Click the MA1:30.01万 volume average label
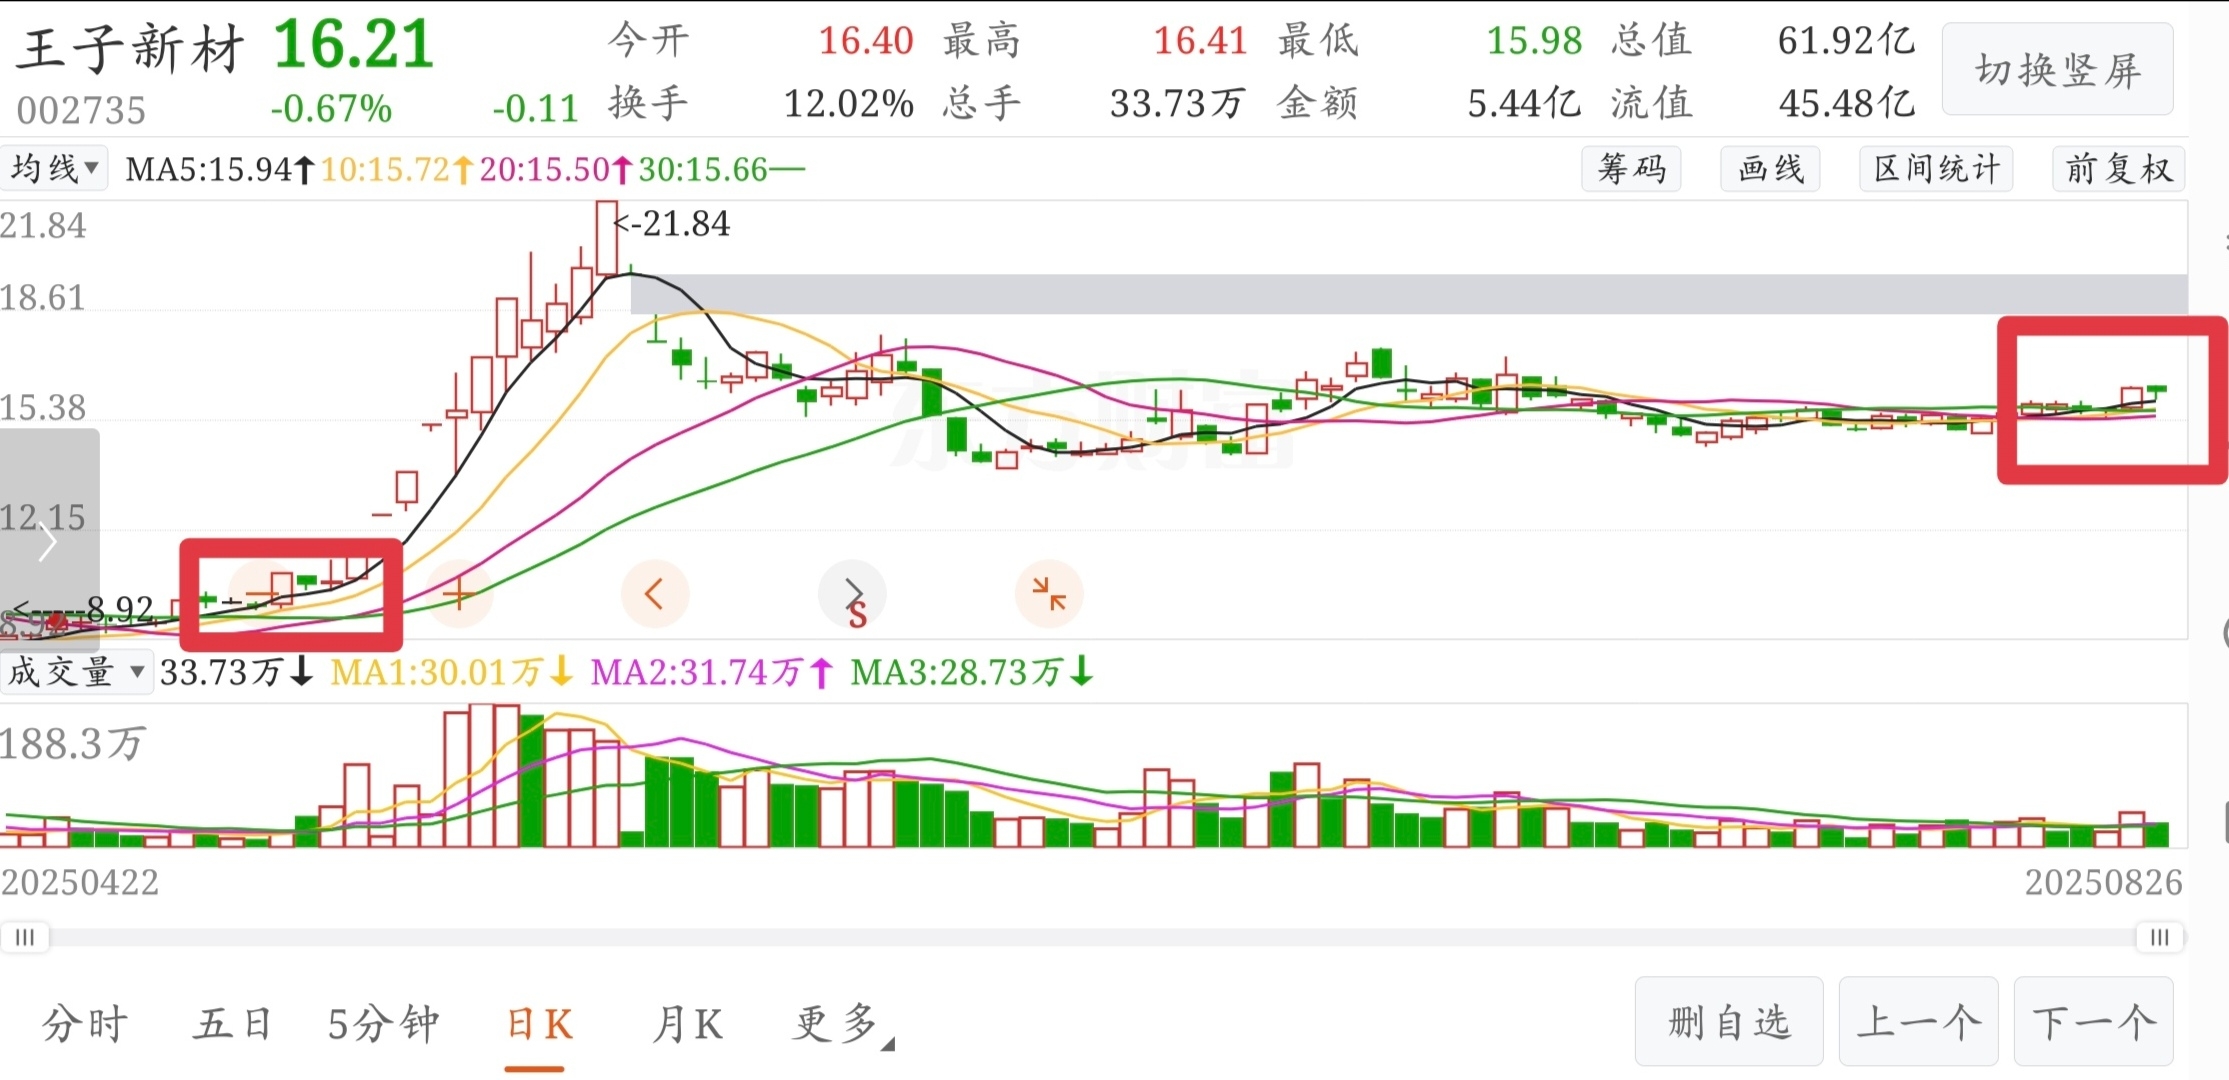 click(x=451, y=672)
